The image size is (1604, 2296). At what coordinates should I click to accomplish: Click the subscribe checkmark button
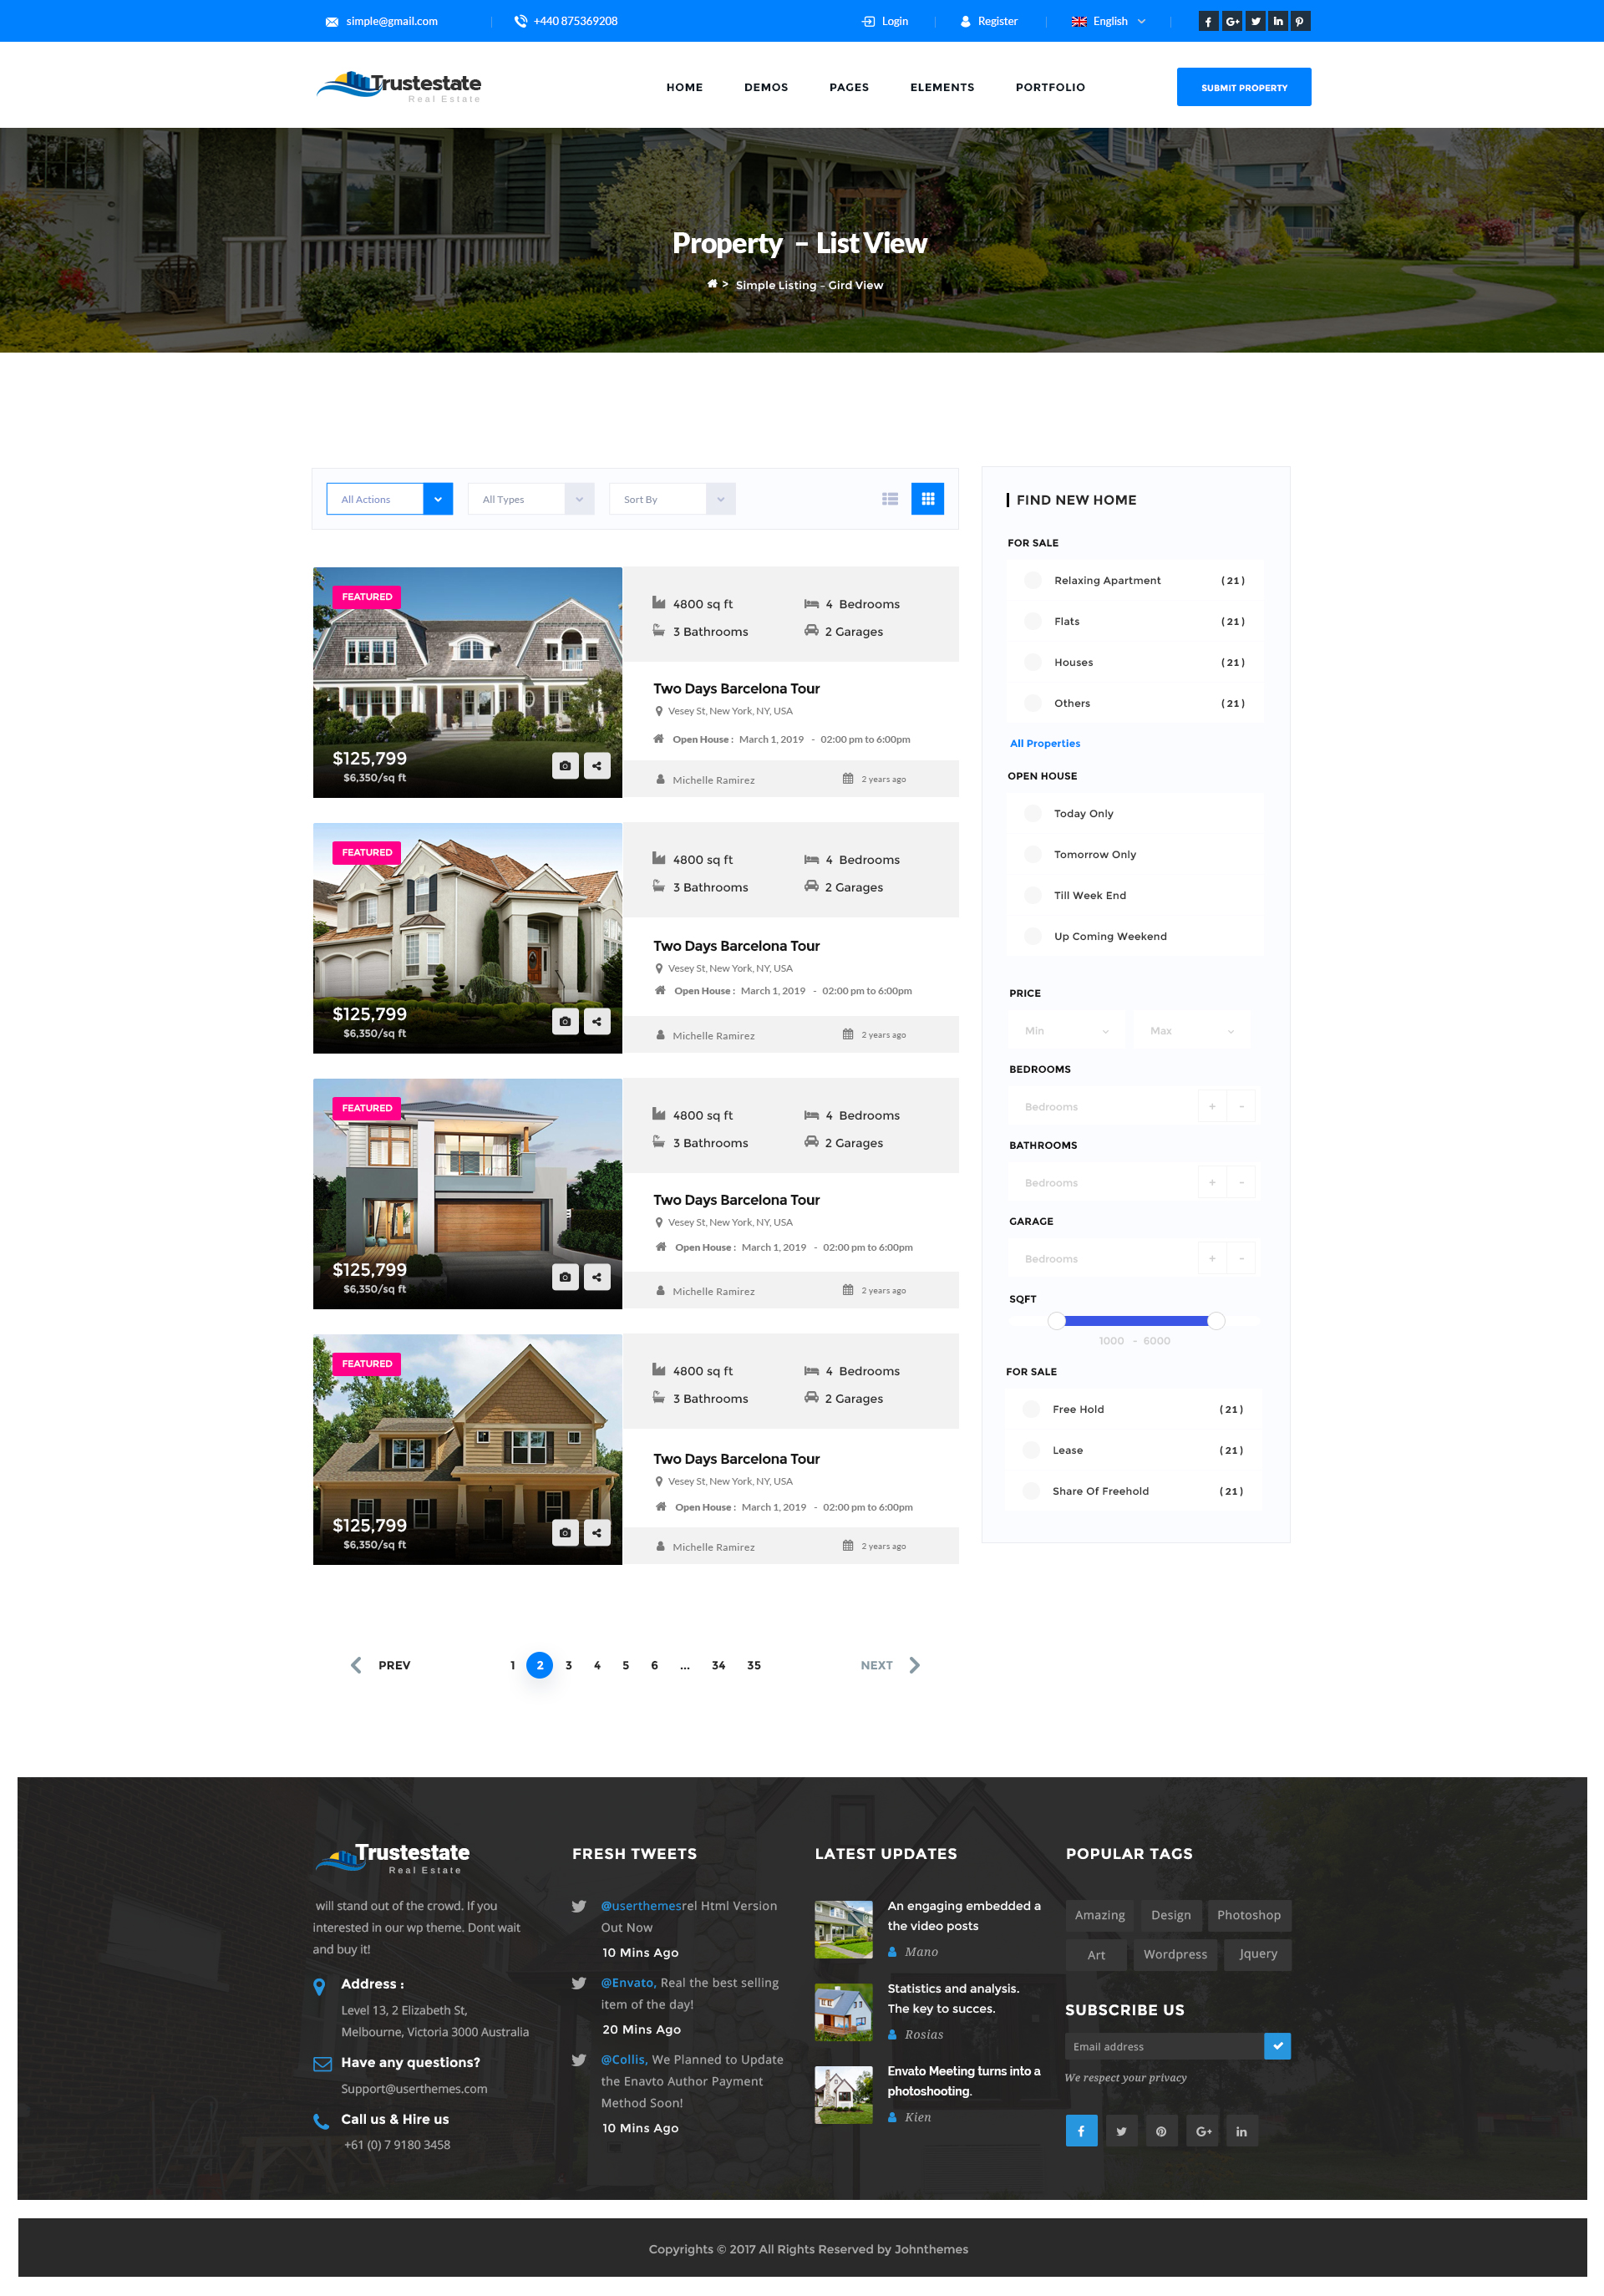(x=1277, y=2046)
